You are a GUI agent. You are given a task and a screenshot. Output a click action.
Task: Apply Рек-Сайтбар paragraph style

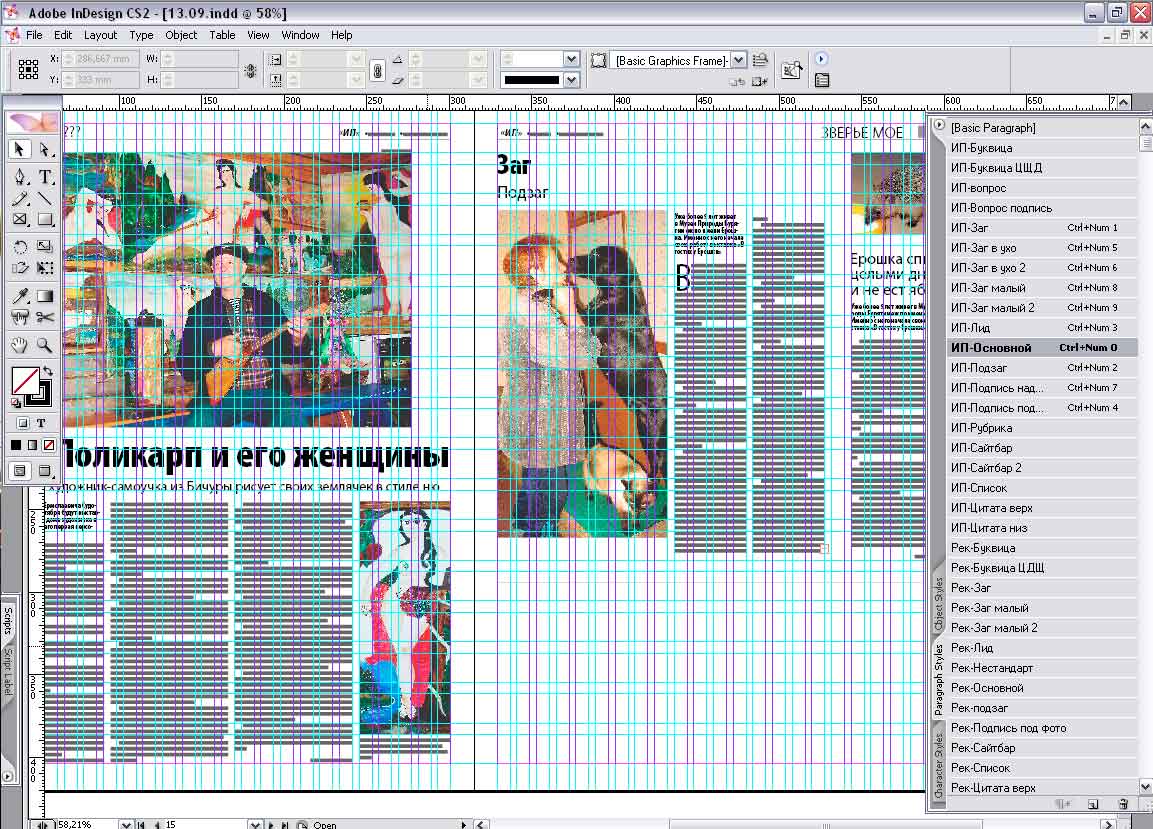click(1042, 747)
